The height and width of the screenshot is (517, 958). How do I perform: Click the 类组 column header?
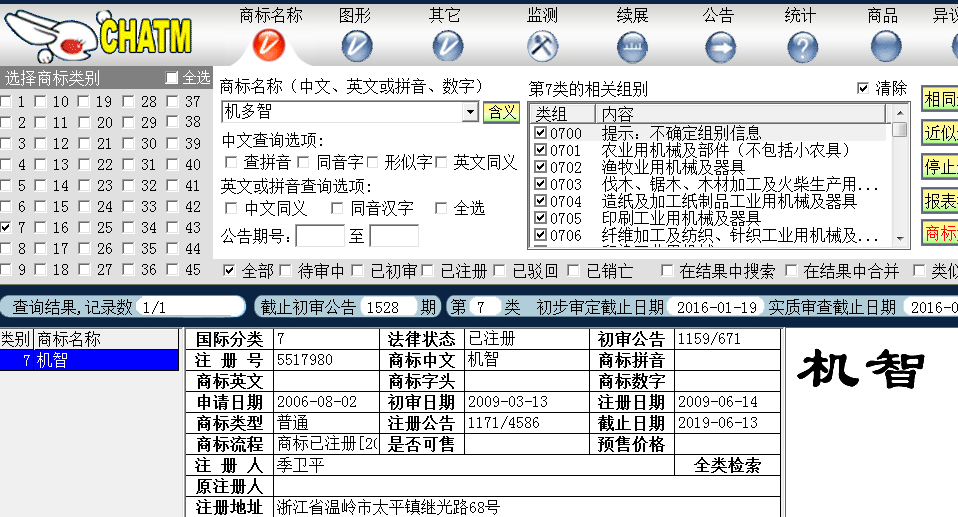(563, 114)
